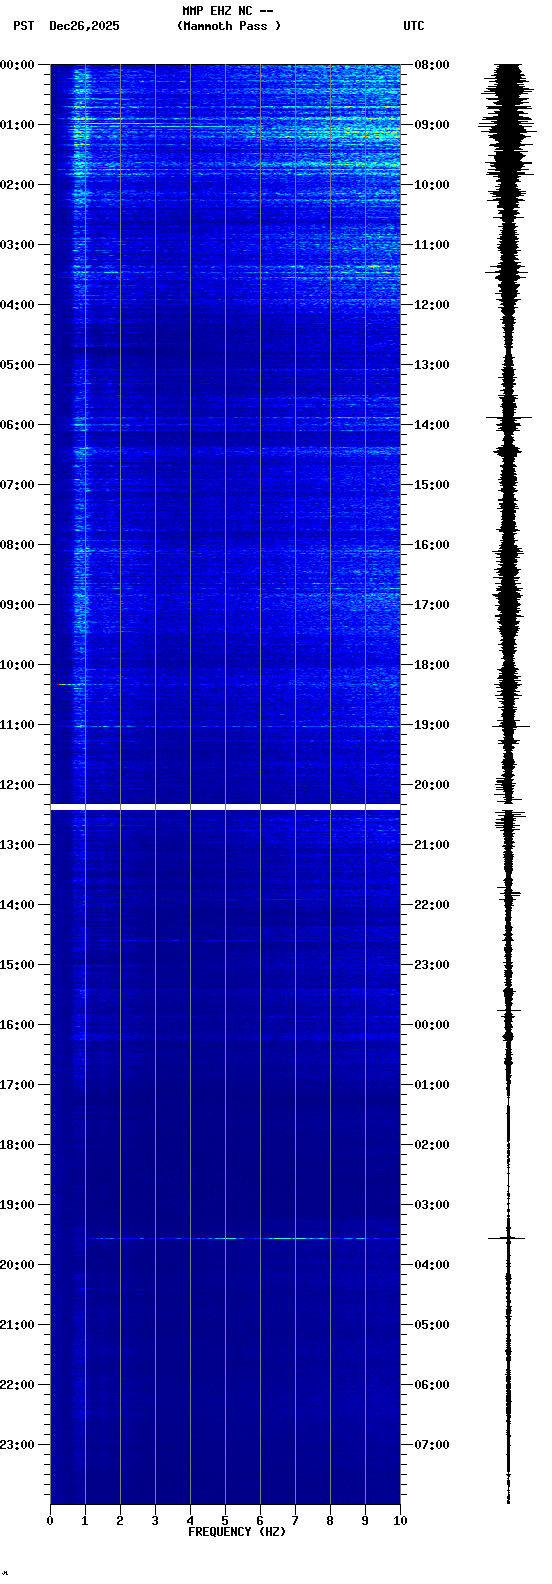Click the frequency axis tick label 6

click(260, 1521)
